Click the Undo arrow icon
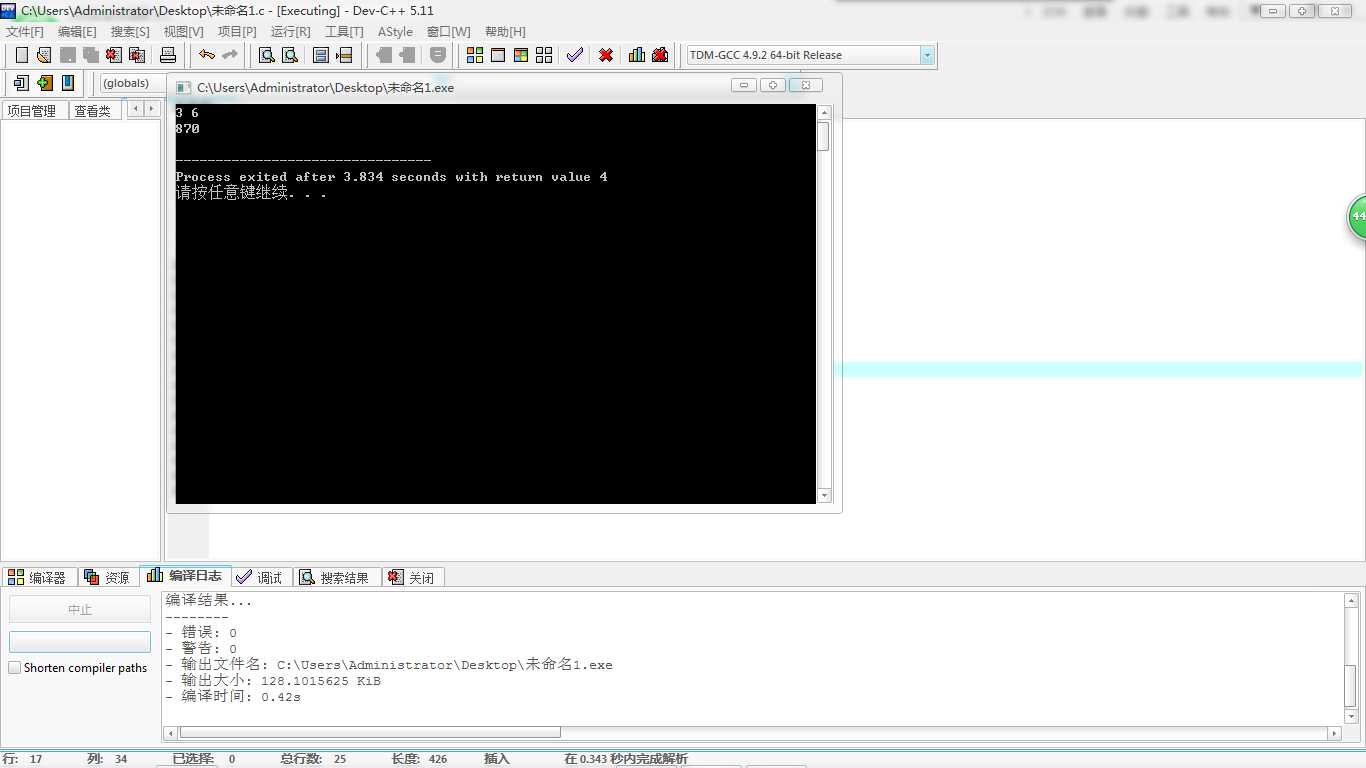This screenshot has width=1366, height=768. click(x=207, y=55)
